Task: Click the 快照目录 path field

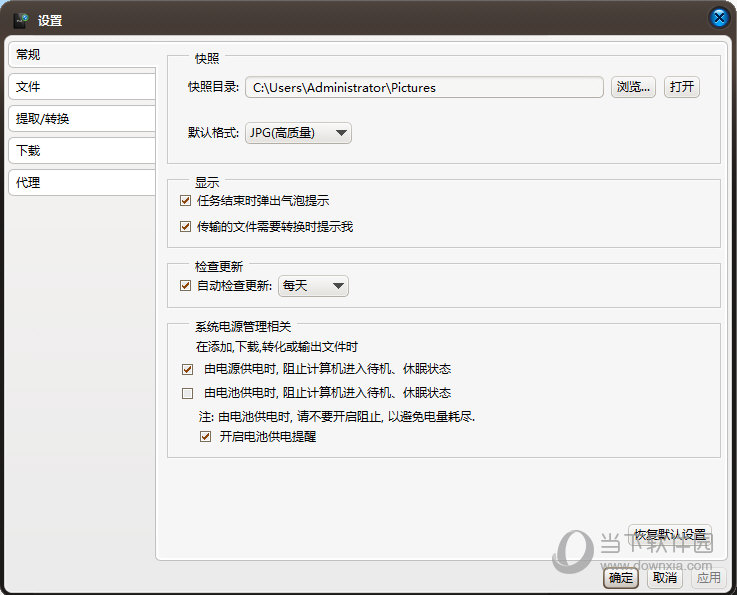Action: pyautogui.click(x=424, y=87)
